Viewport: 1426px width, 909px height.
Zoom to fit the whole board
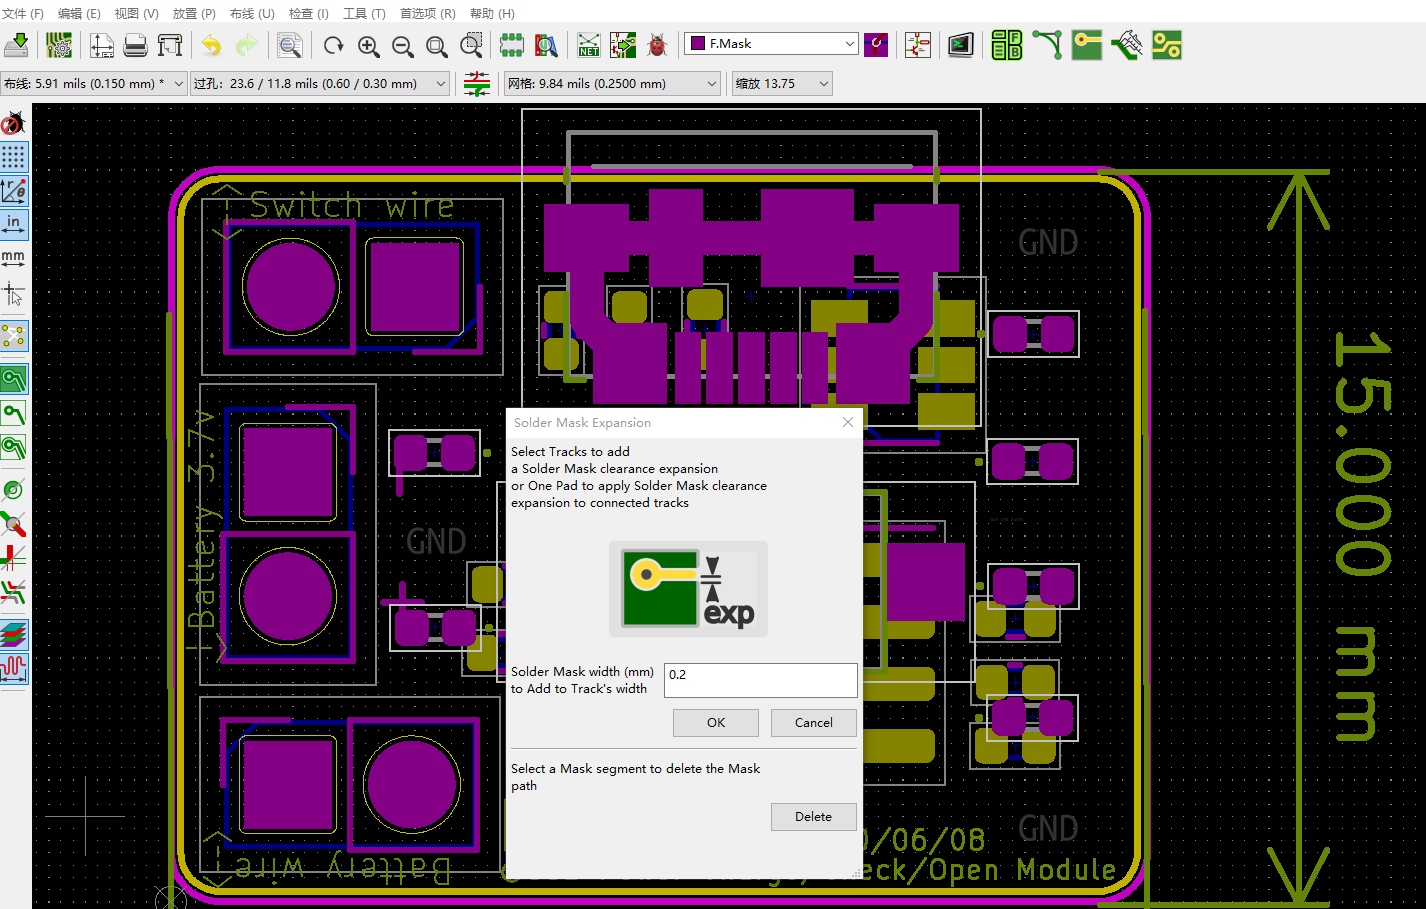click(x=437, y=46)
